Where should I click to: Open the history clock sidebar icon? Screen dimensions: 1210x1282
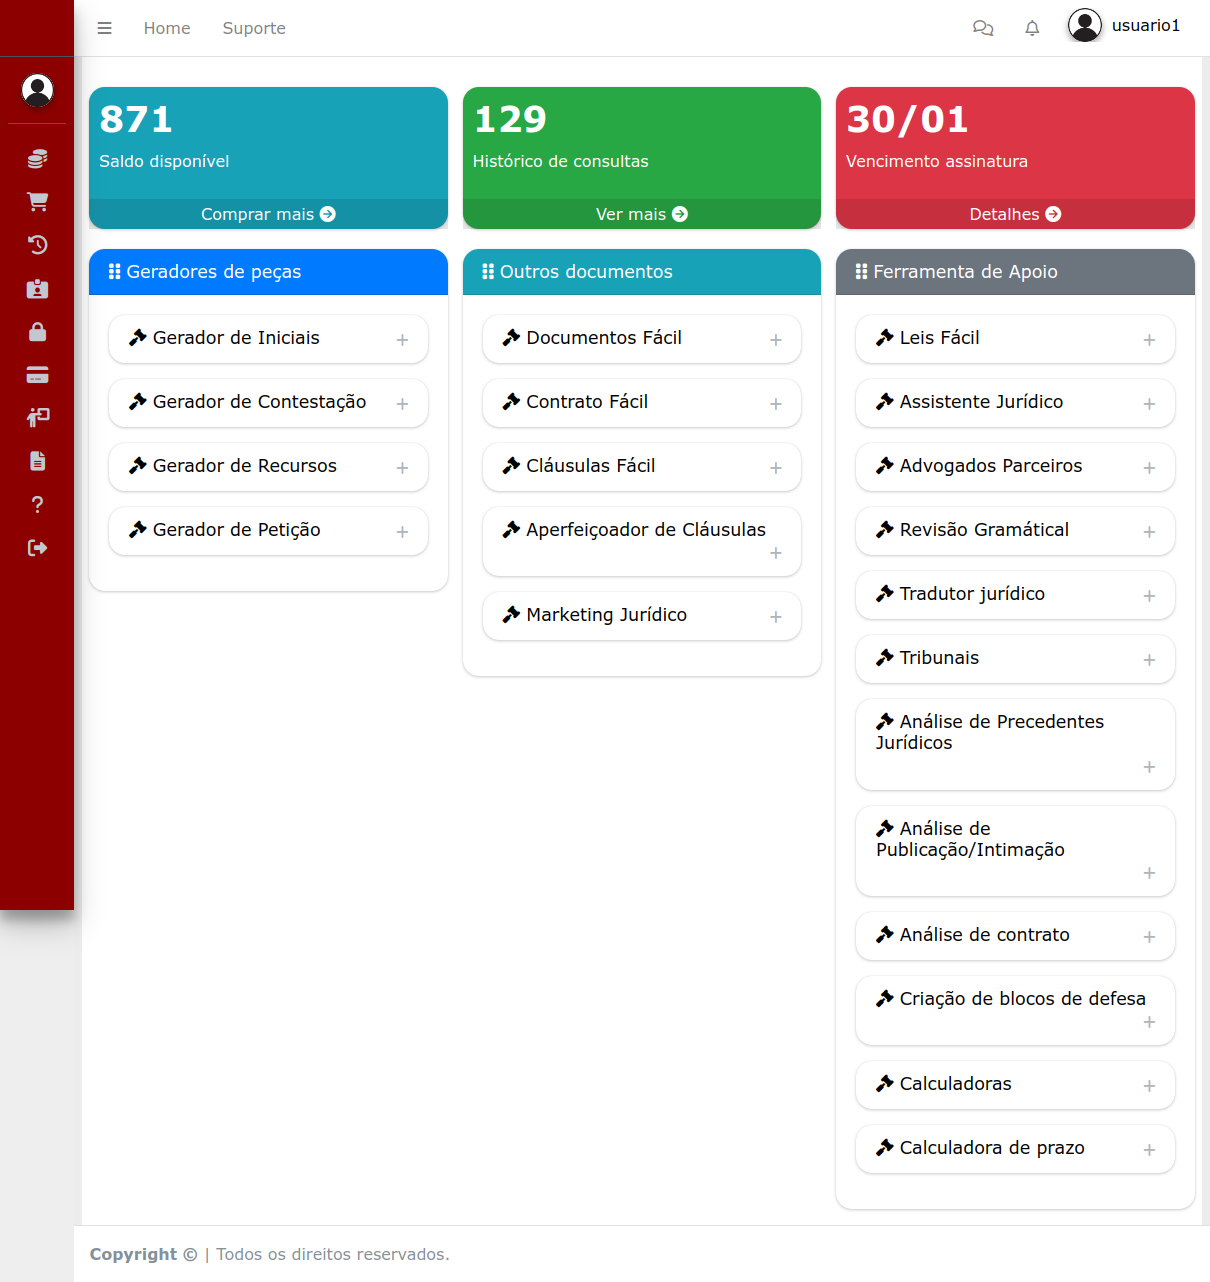[x=37, y=245]
